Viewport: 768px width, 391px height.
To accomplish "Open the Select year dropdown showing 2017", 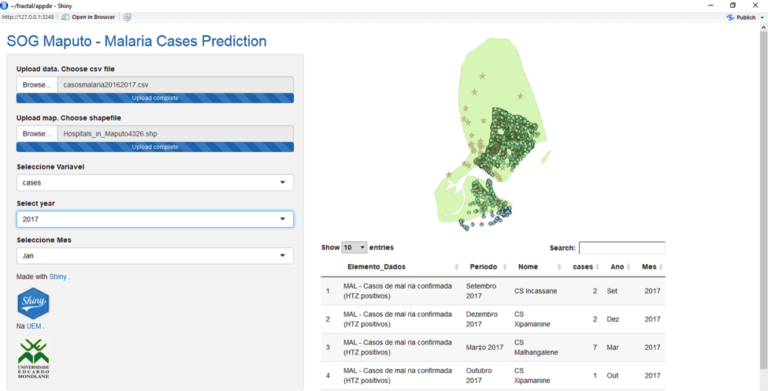I will [155, 219].
